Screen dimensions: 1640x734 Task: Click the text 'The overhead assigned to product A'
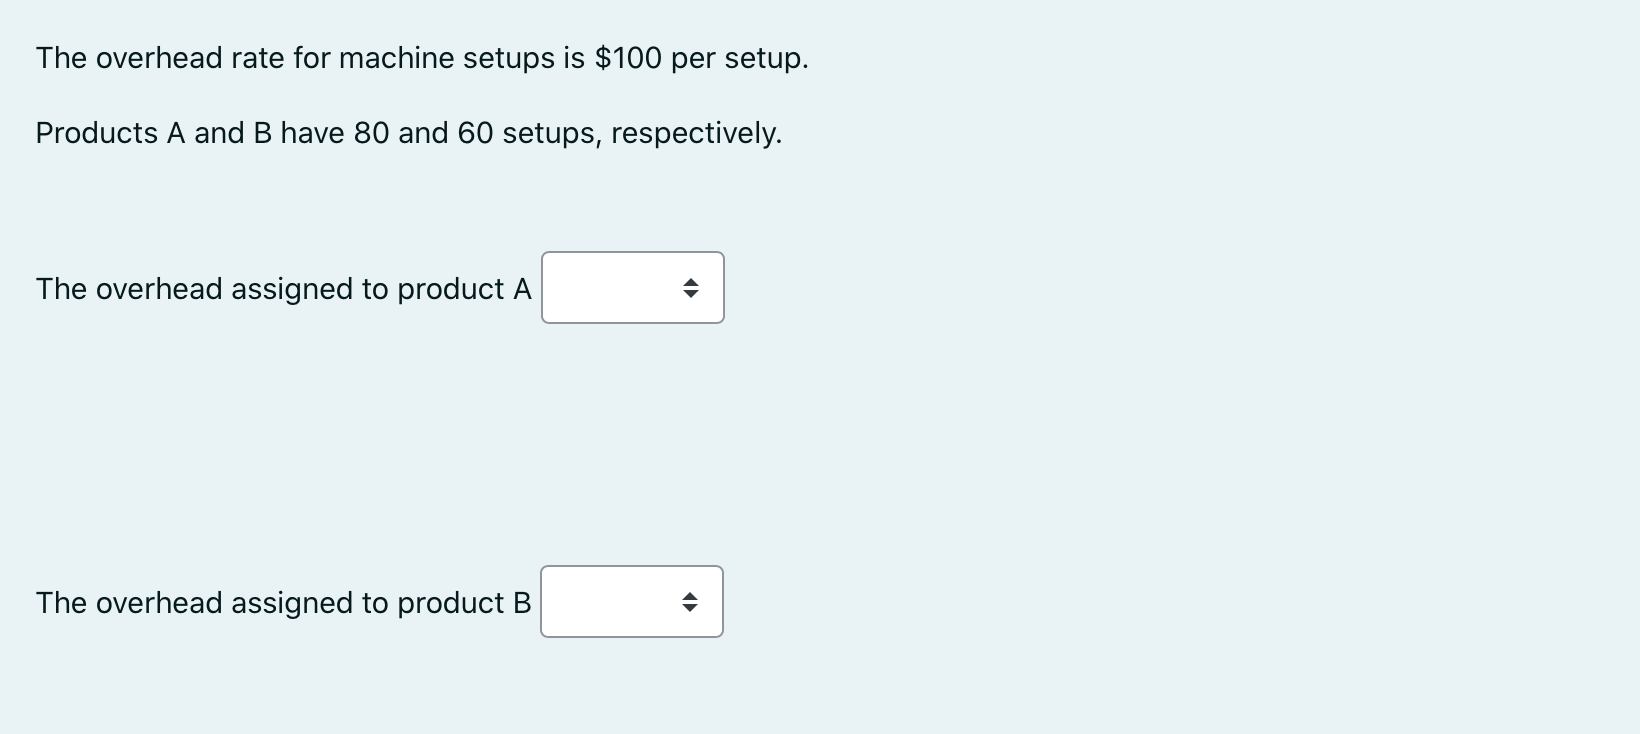point(282,289)
